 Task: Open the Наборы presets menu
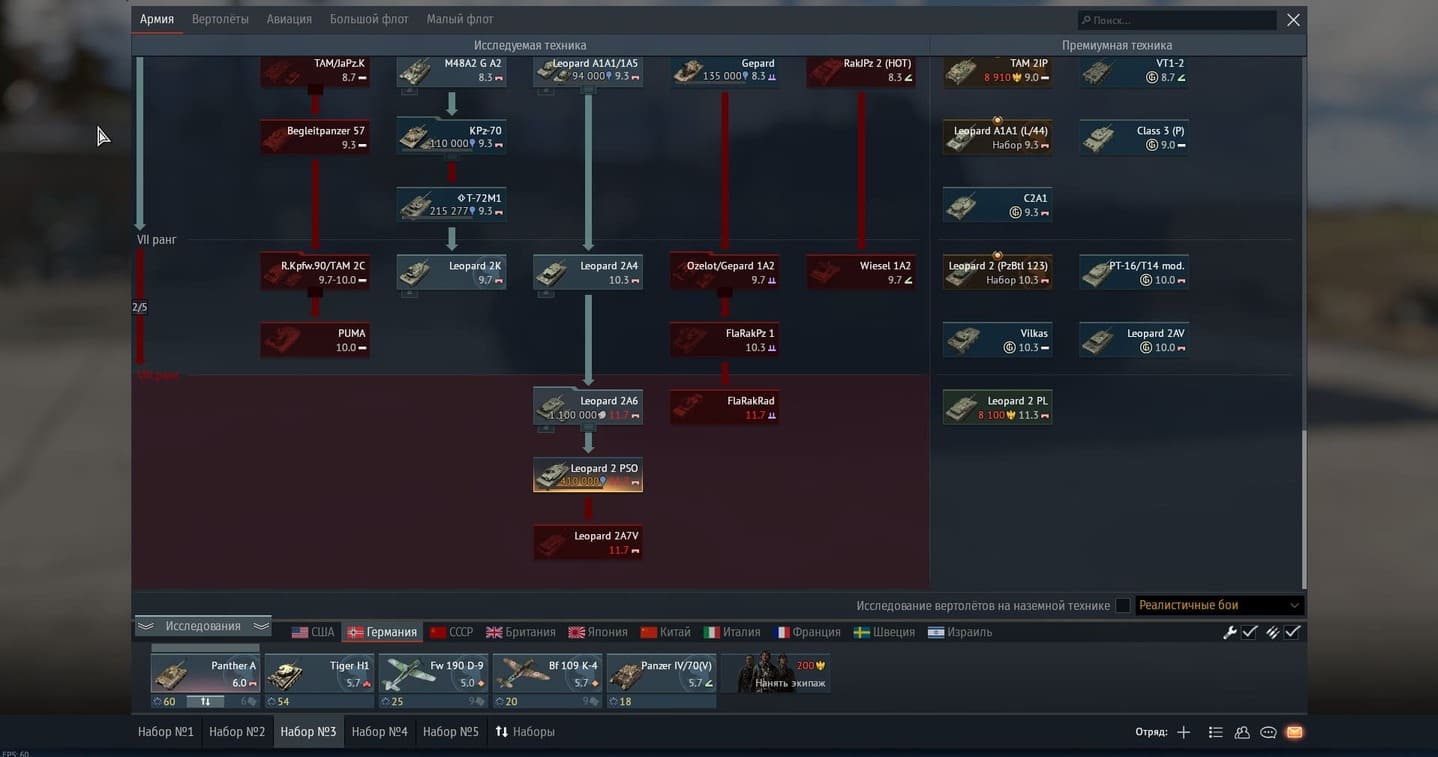click(525, 732)
